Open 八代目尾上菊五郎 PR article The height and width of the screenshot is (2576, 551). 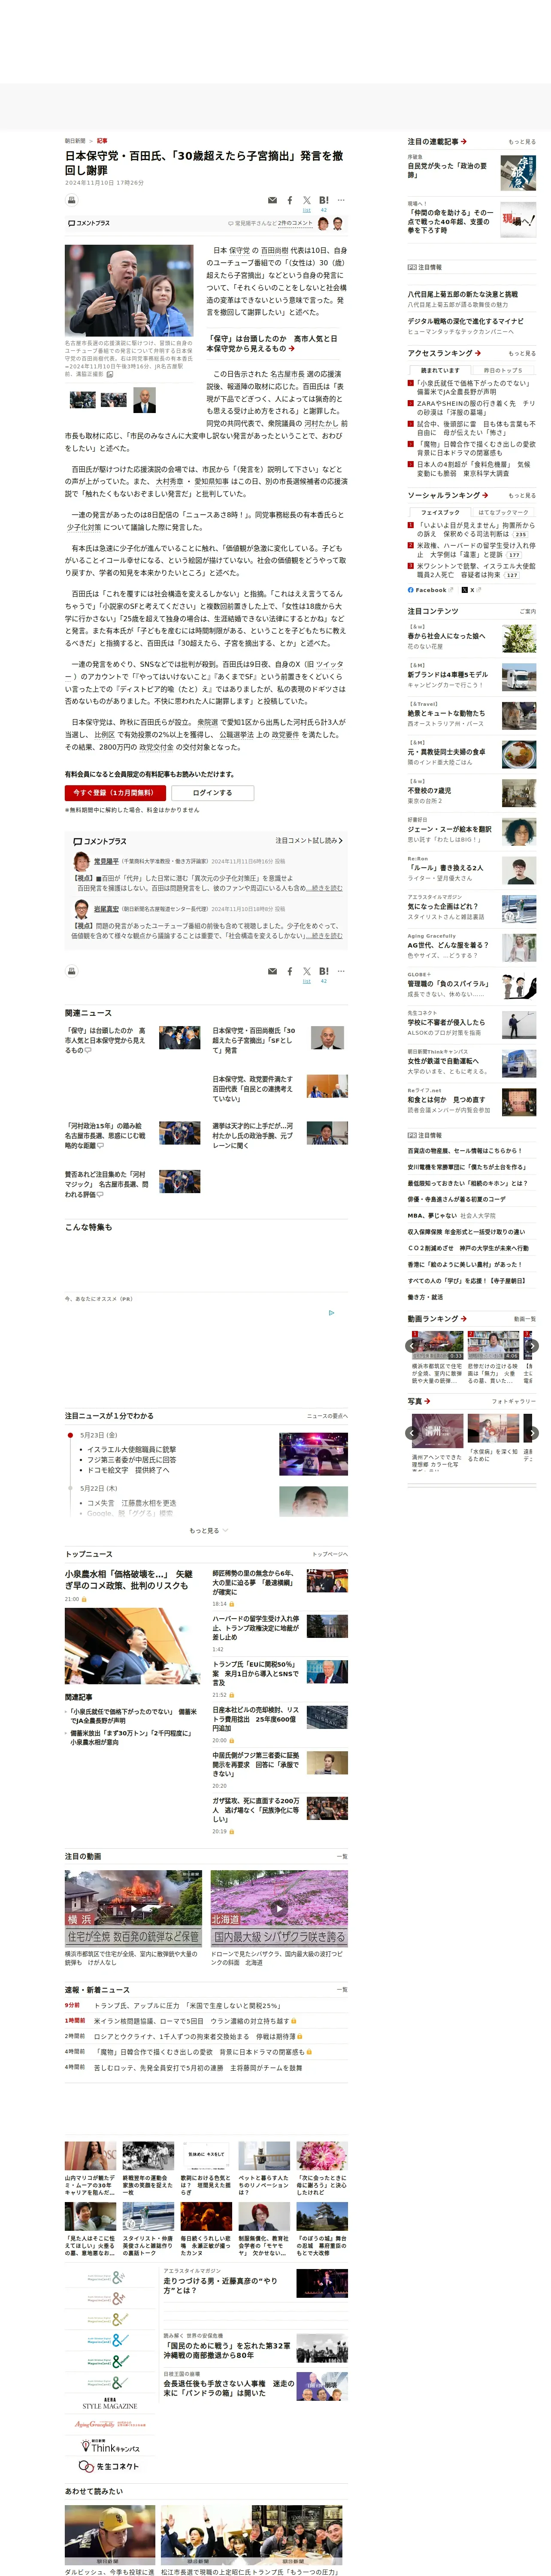pyautogui.click(x=462, y=294)
